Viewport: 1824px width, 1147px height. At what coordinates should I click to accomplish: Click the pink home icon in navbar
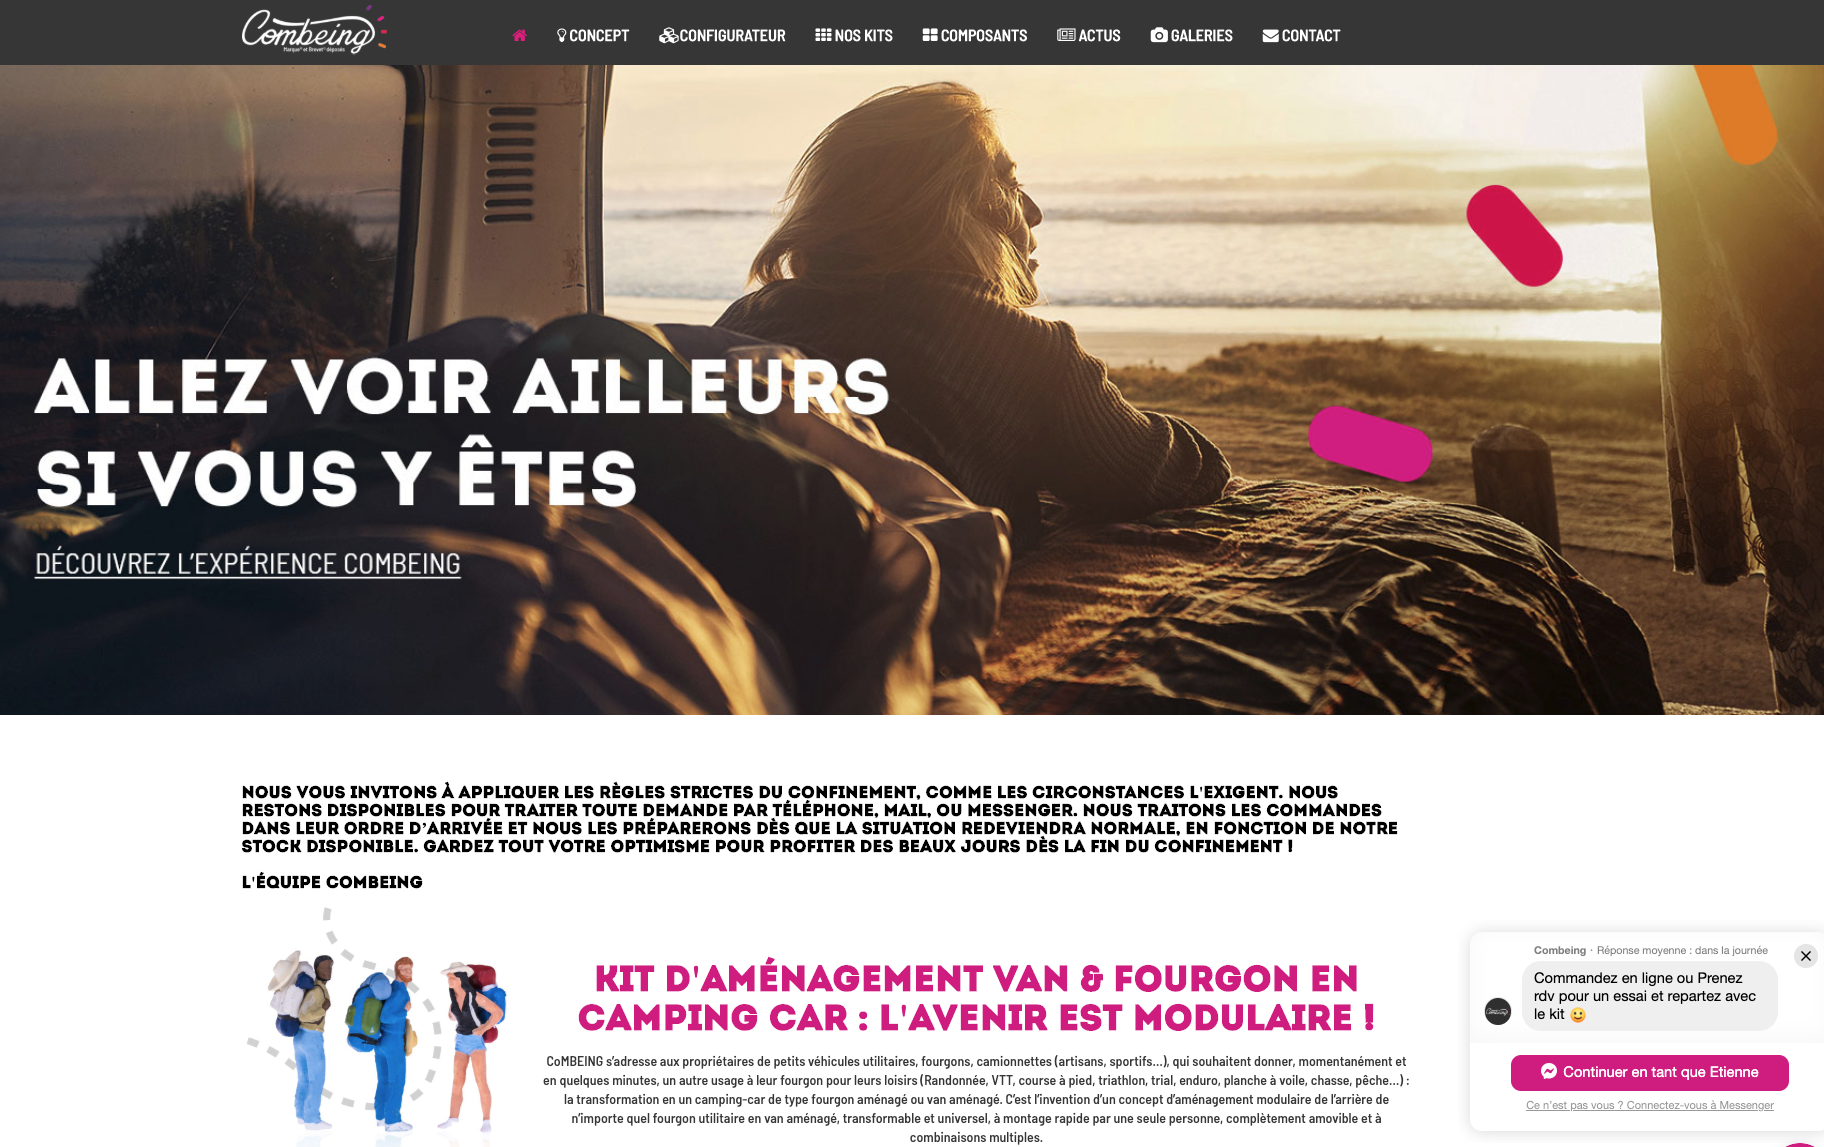519,36
